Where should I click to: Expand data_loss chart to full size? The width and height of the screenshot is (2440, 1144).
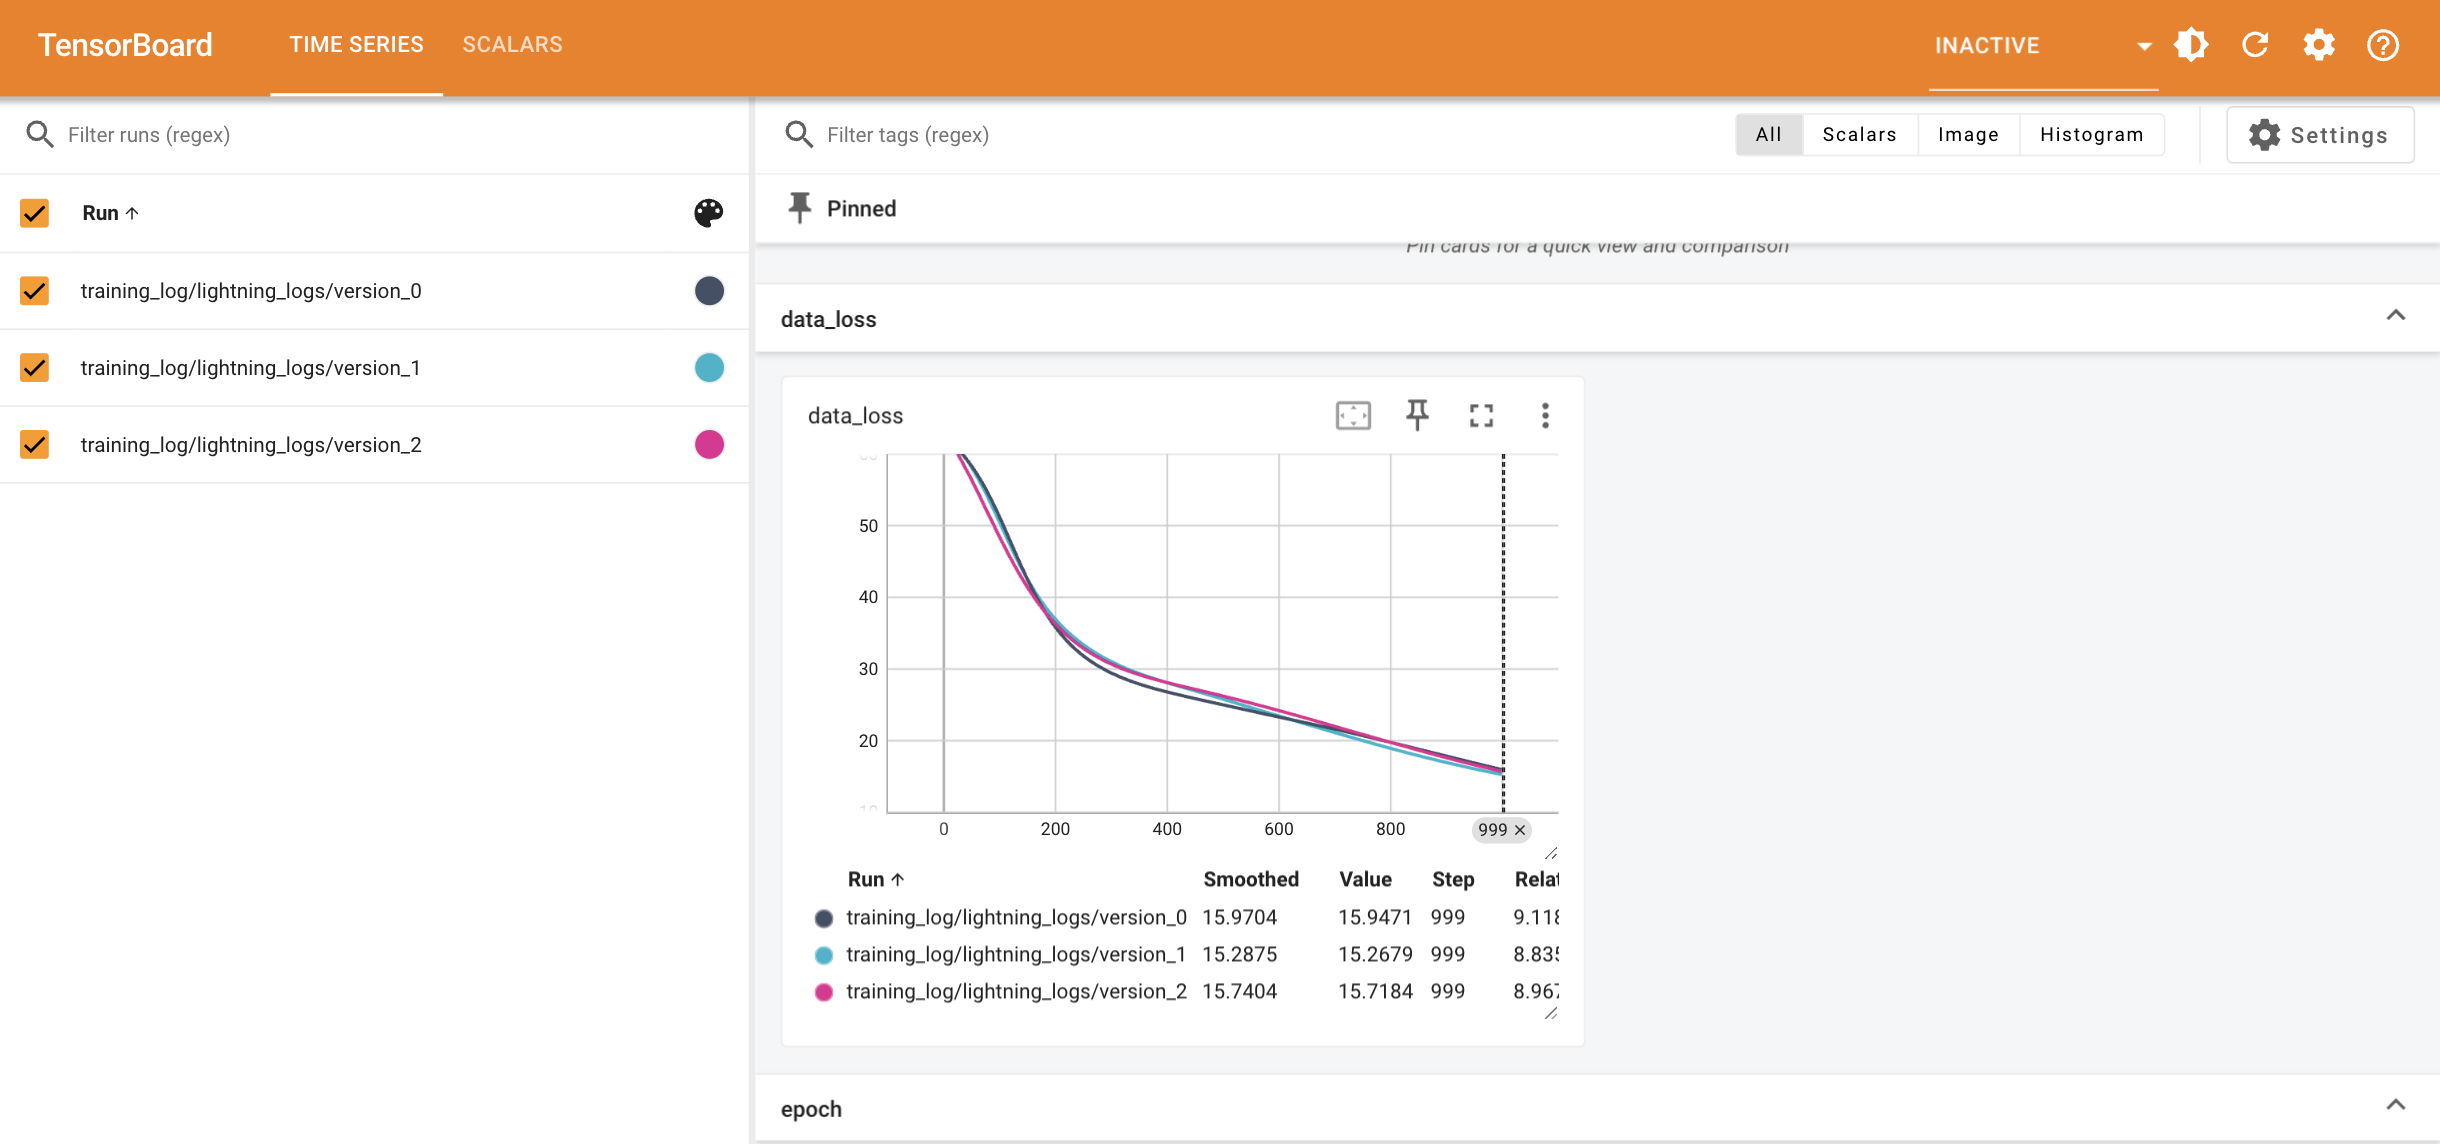click(1481, 415)
